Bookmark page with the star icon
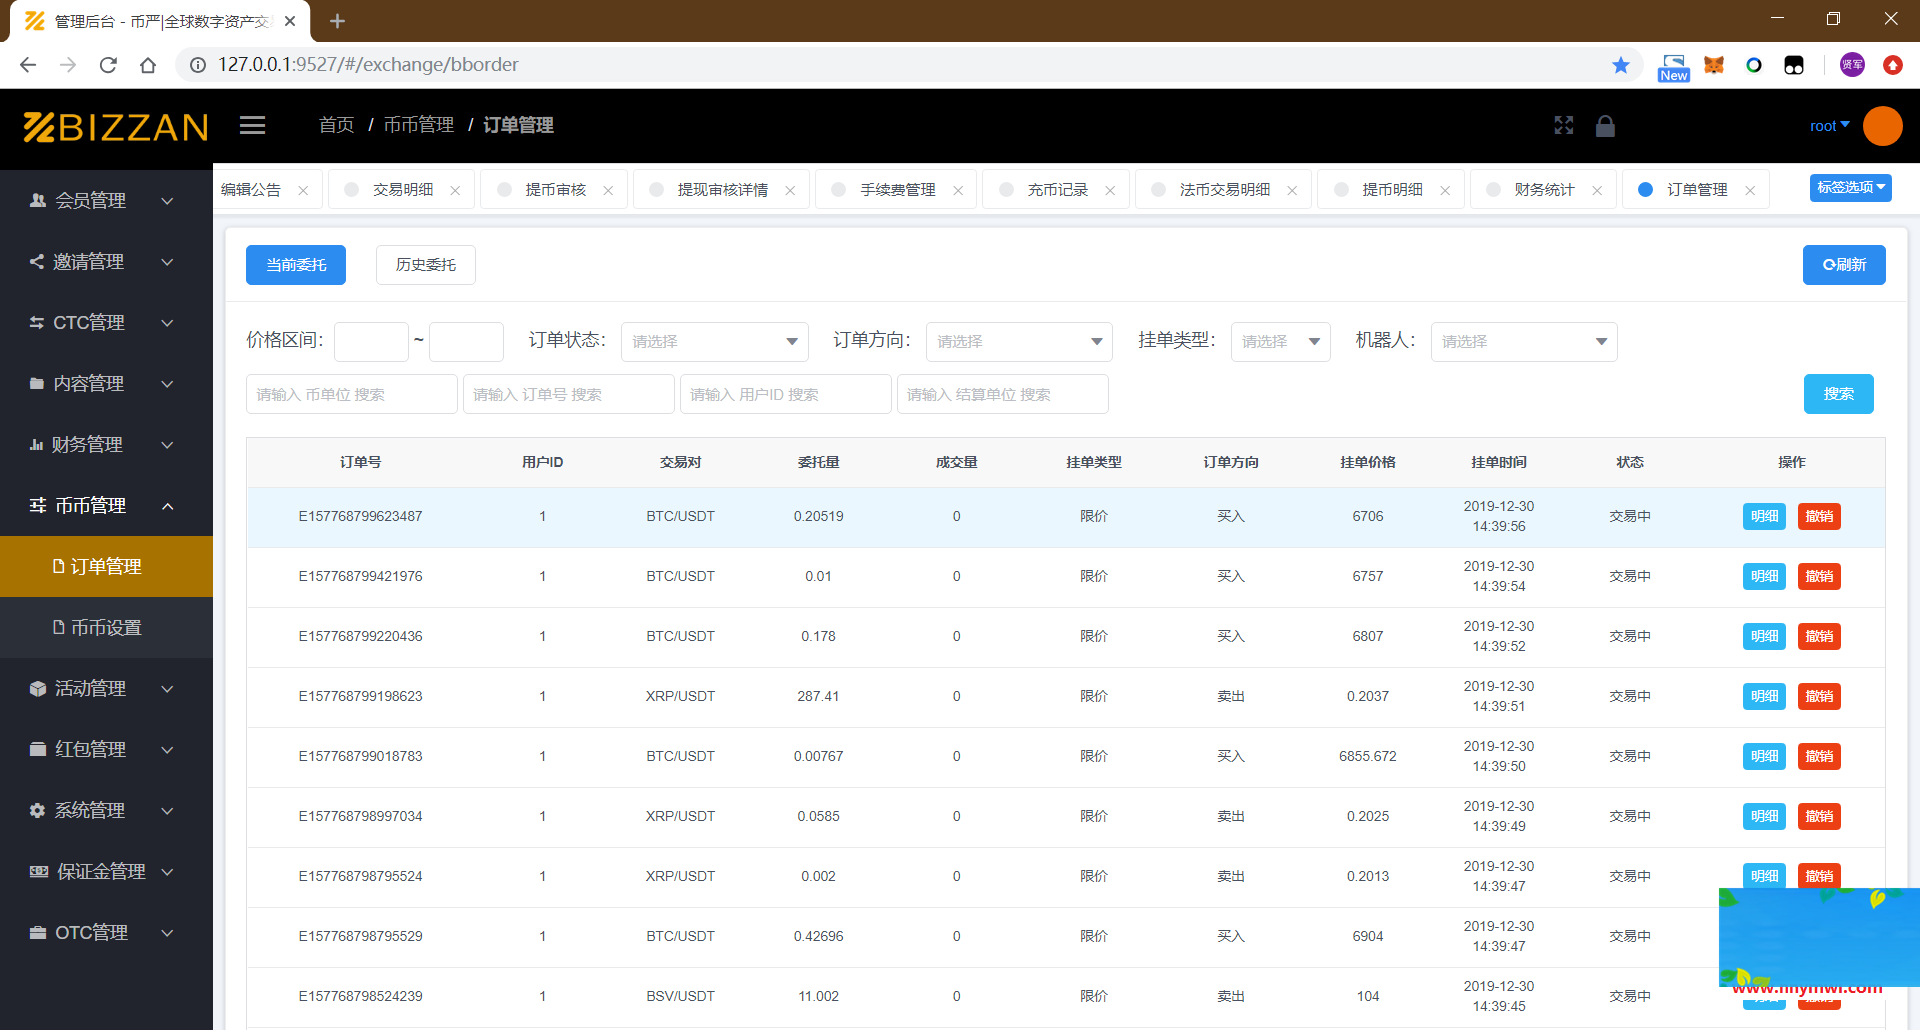 click(x=1621, y=65)
